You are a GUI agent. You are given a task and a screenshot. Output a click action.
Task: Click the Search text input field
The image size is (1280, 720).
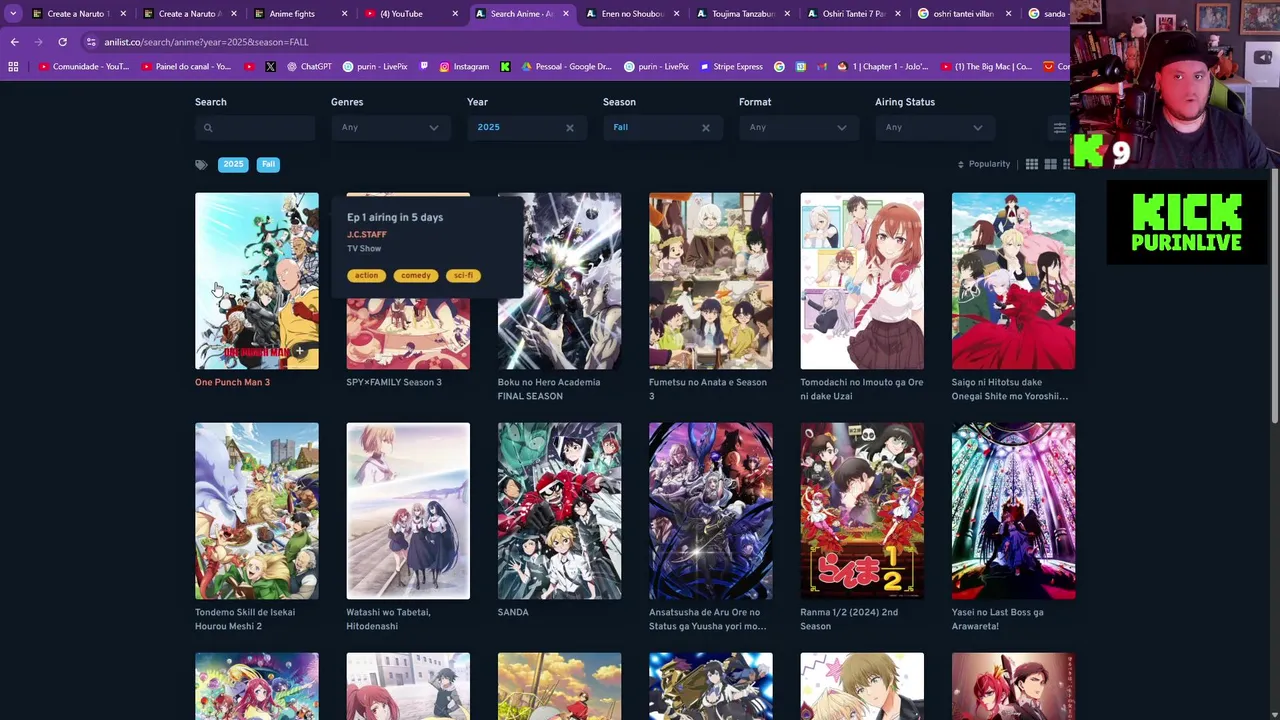pos(255,128)
